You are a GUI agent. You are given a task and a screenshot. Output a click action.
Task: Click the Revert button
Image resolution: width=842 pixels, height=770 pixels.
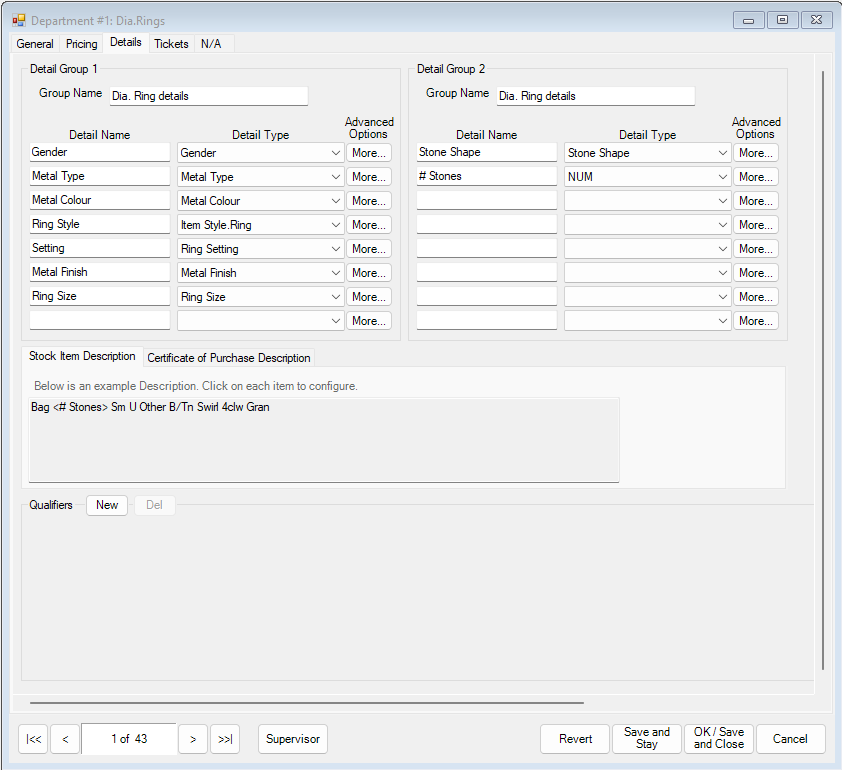[574, 739]
